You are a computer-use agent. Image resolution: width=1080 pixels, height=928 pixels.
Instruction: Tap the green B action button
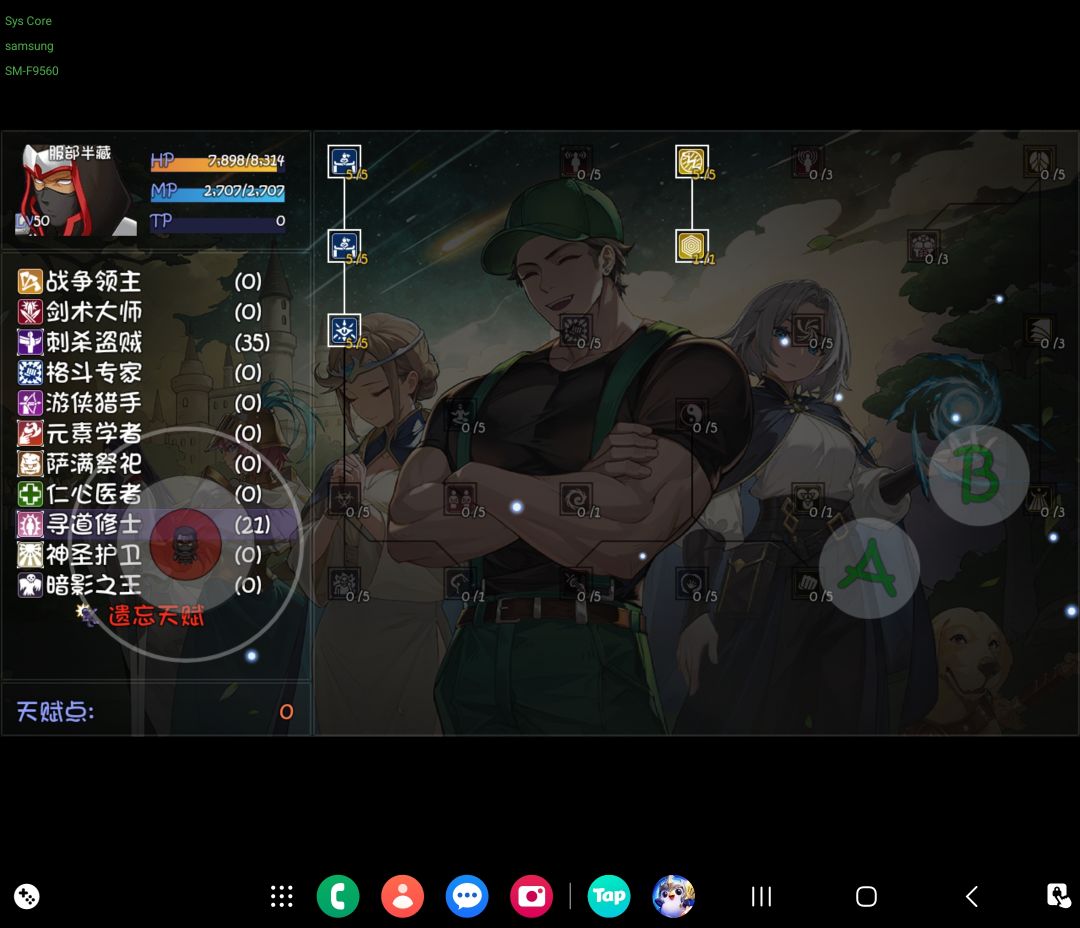point(979,475)
